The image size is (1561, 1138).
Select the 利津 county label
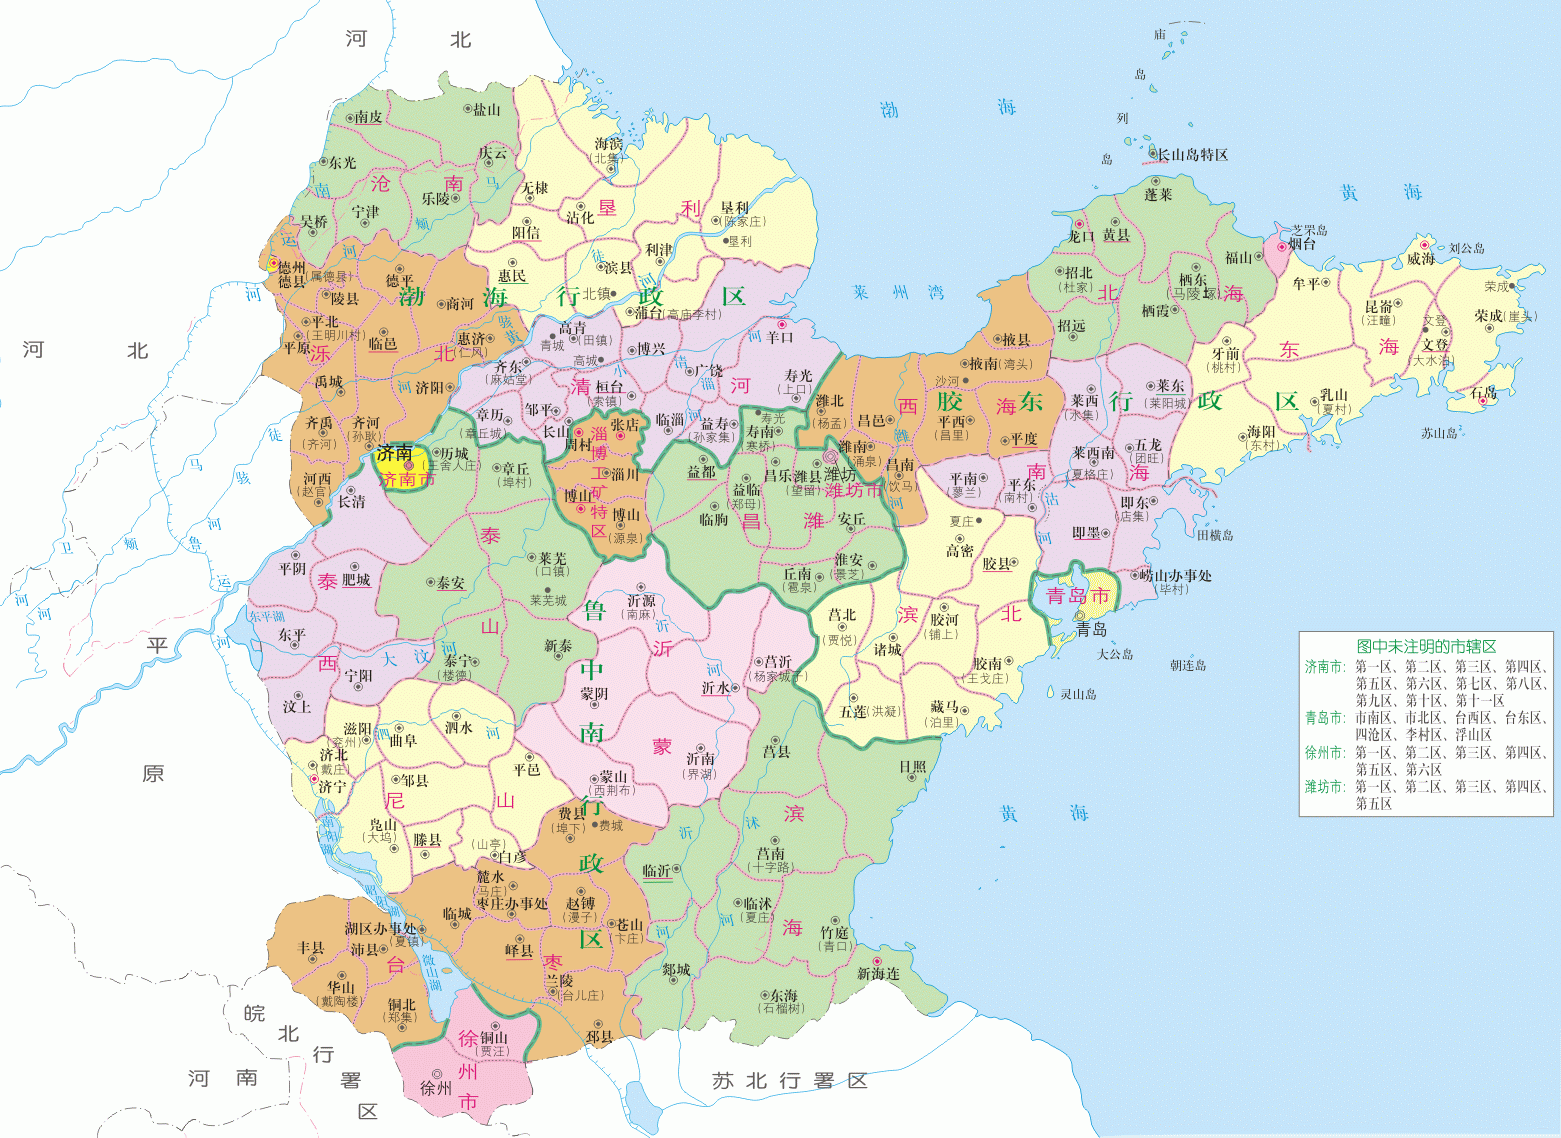point(659,251)
